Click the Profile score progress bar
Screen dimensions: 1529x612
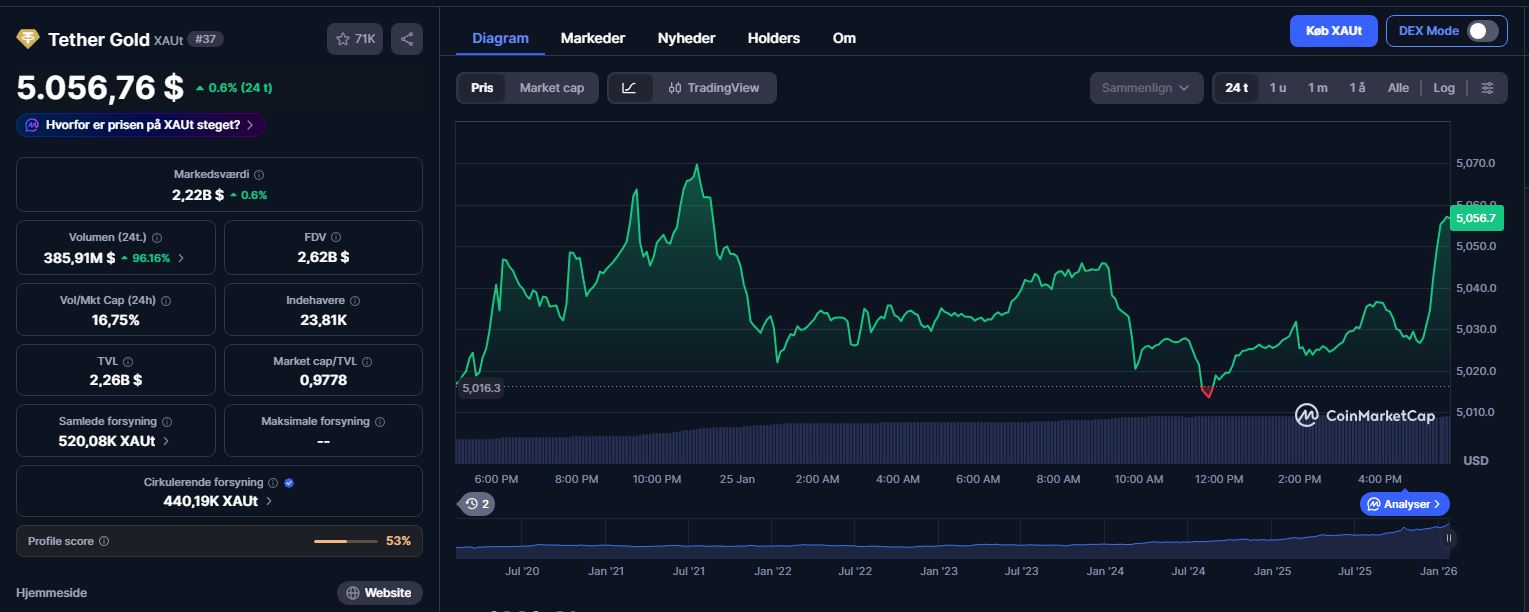[345, 541]
